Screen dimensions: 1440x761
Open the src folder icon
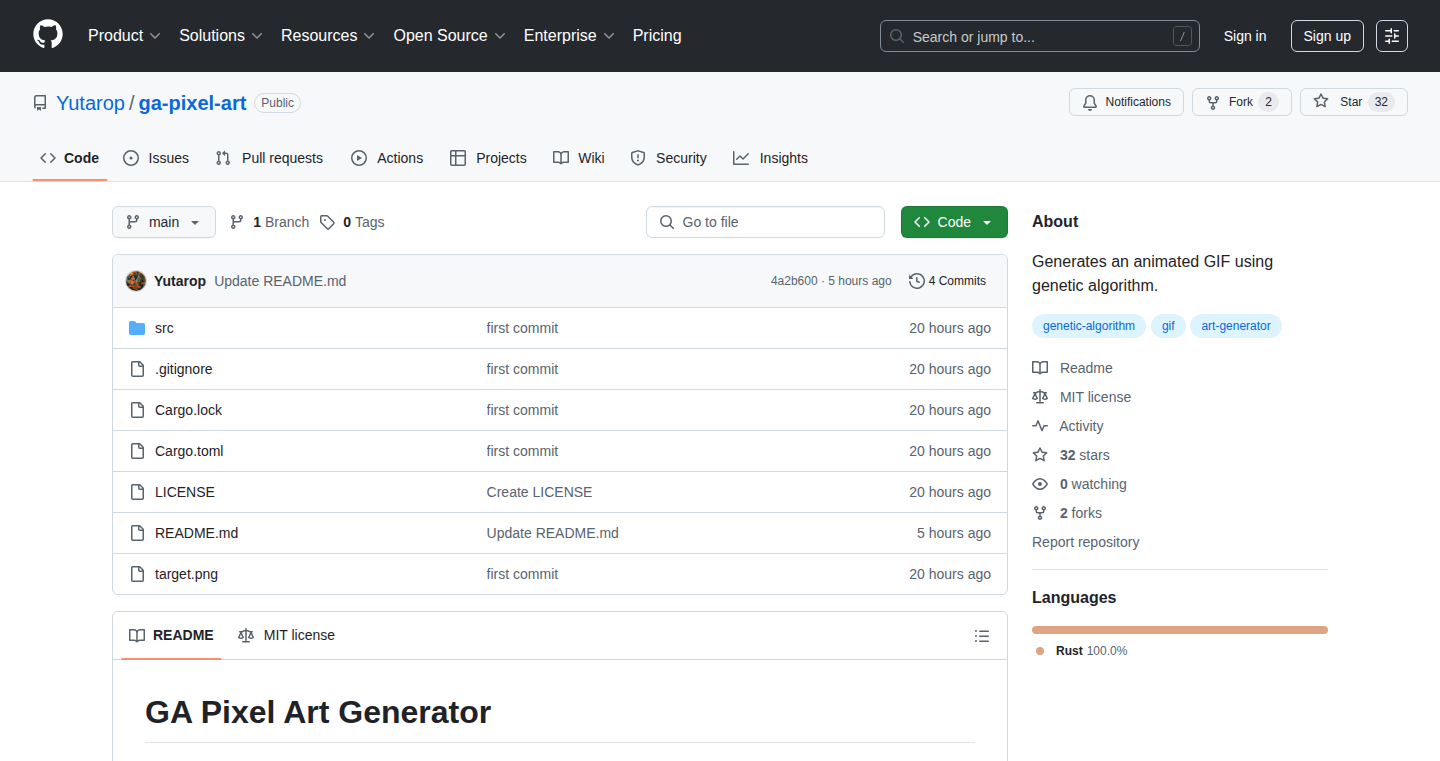pyautogui.click(x=137, y=328)
